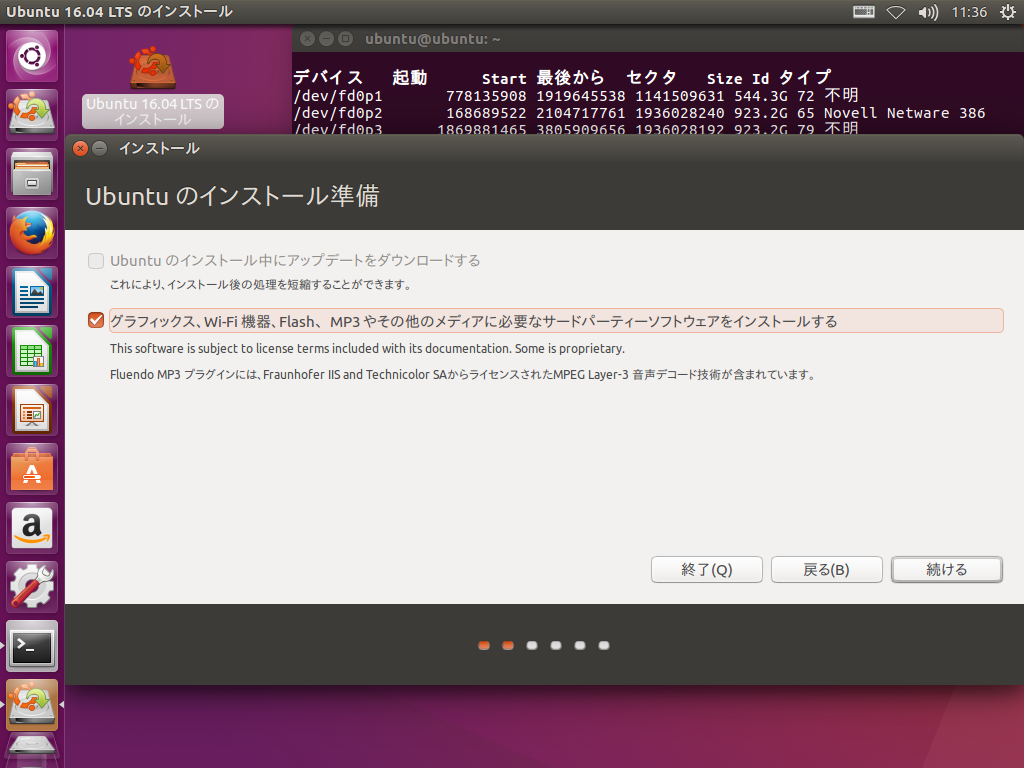Open System Settings wrench-gear icon
Screen dimensions: 1024x768
(x=32, y=586)
